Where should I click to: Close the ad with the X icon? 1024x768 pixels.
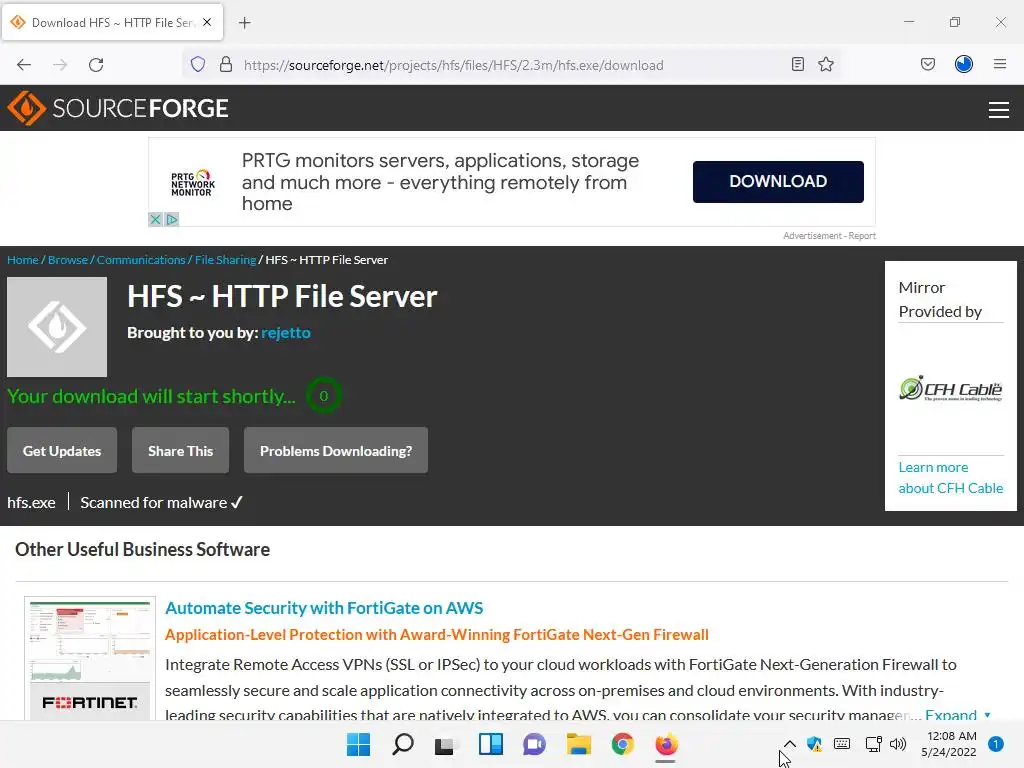coord(155,219)
